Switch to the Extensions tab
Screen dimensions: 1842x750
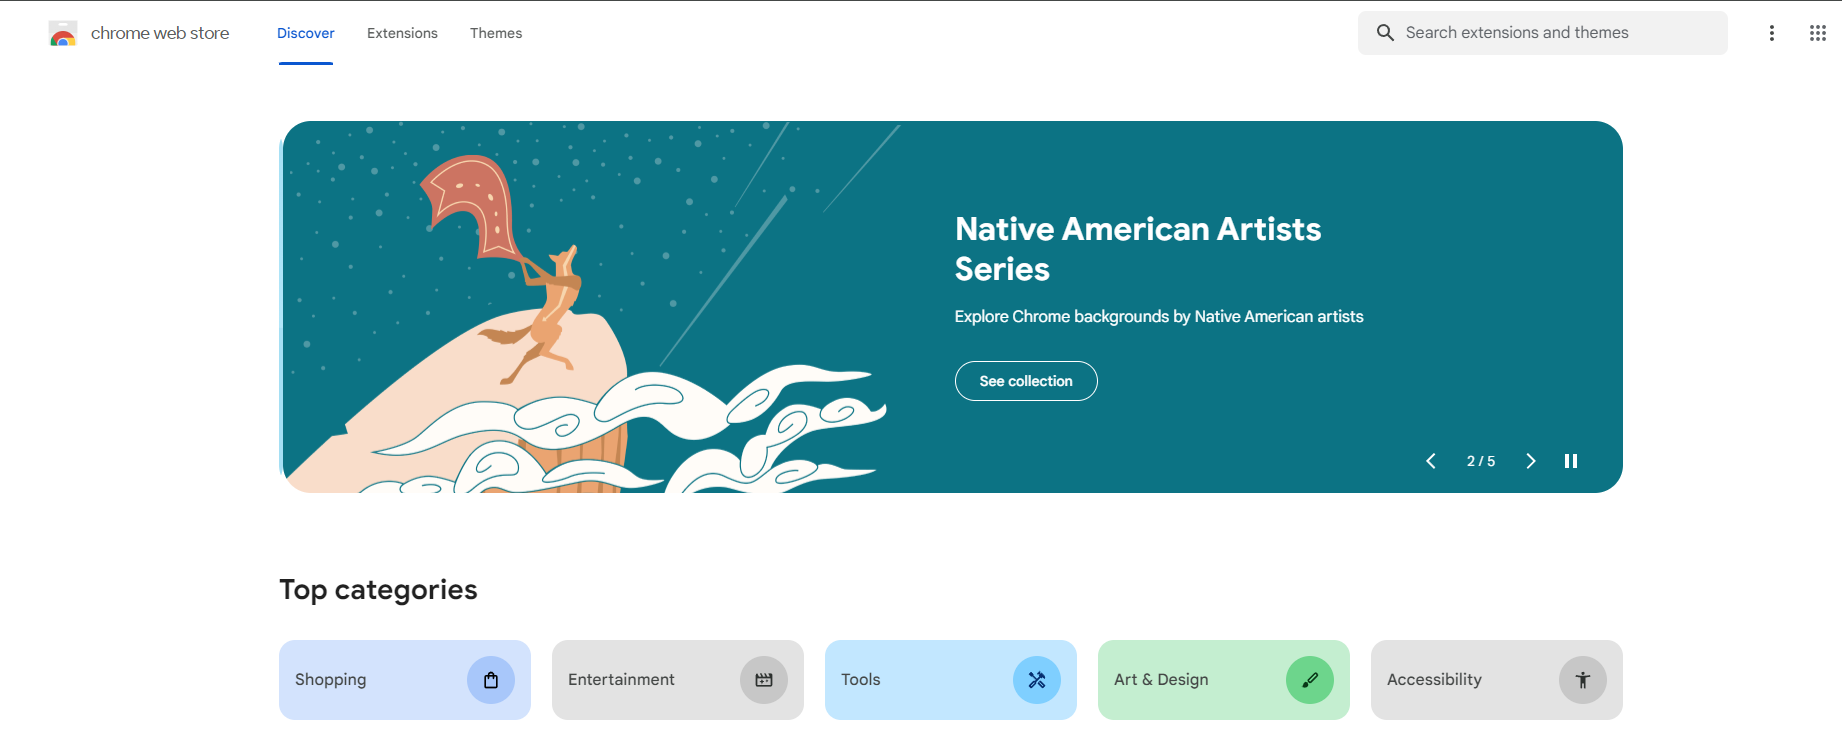click(402, 33)
